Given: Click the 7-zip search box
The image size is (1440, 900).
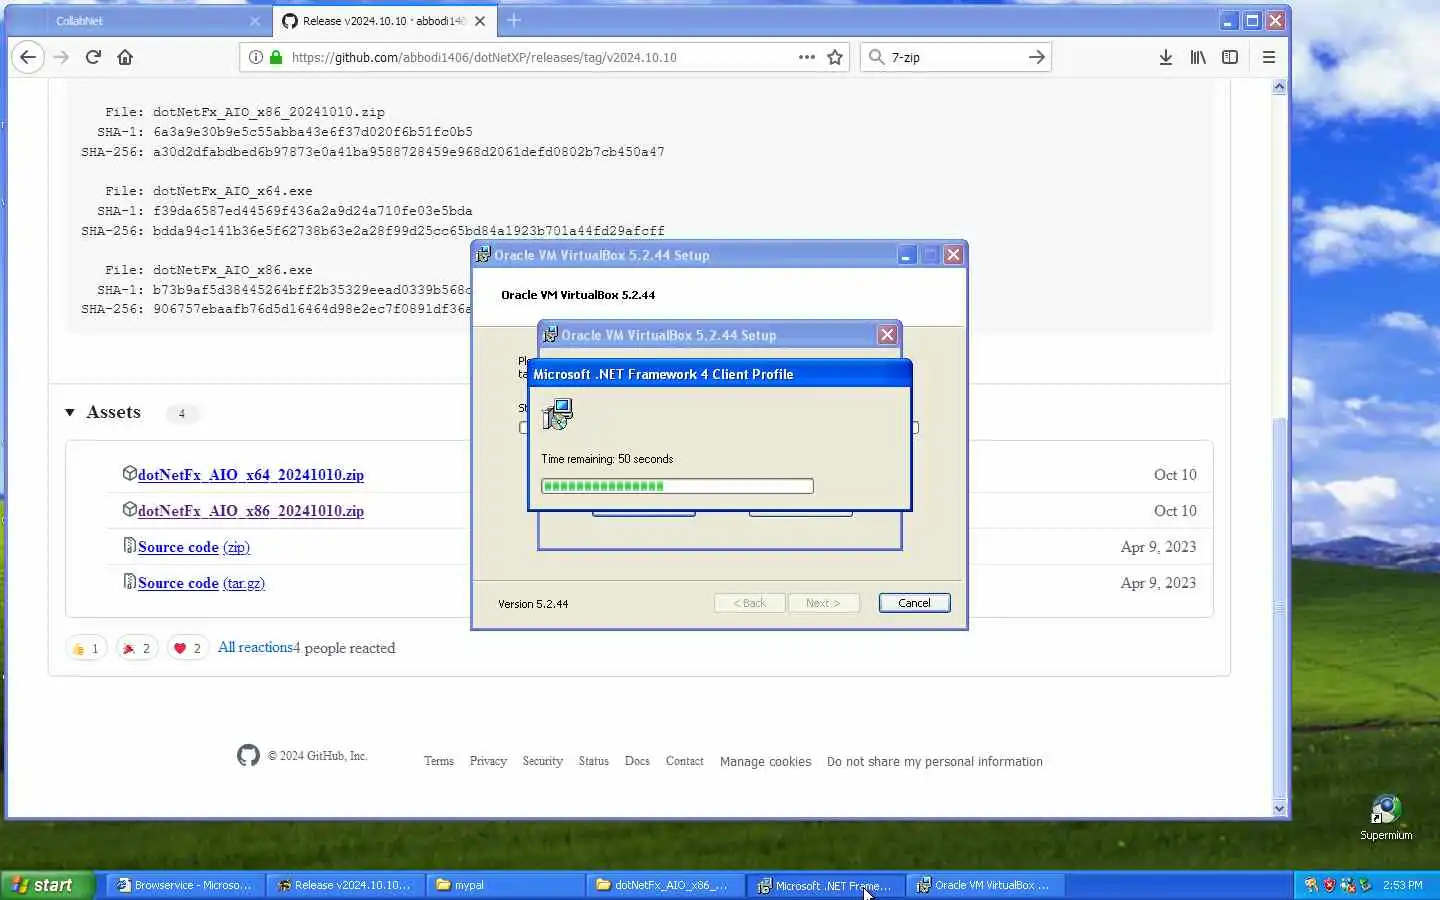Looking at the screenshot, I should pos(955,57).
